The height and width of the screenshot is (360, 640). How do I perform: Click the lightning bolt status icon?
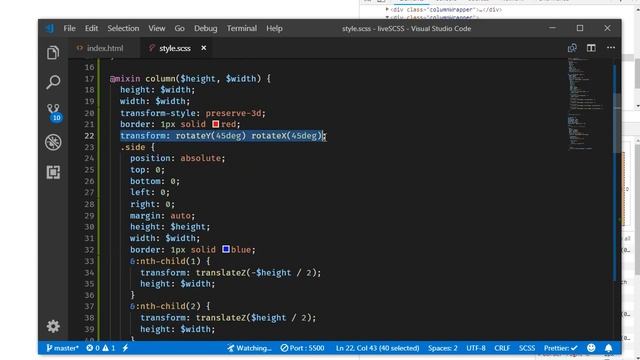[x=125, y=348]
